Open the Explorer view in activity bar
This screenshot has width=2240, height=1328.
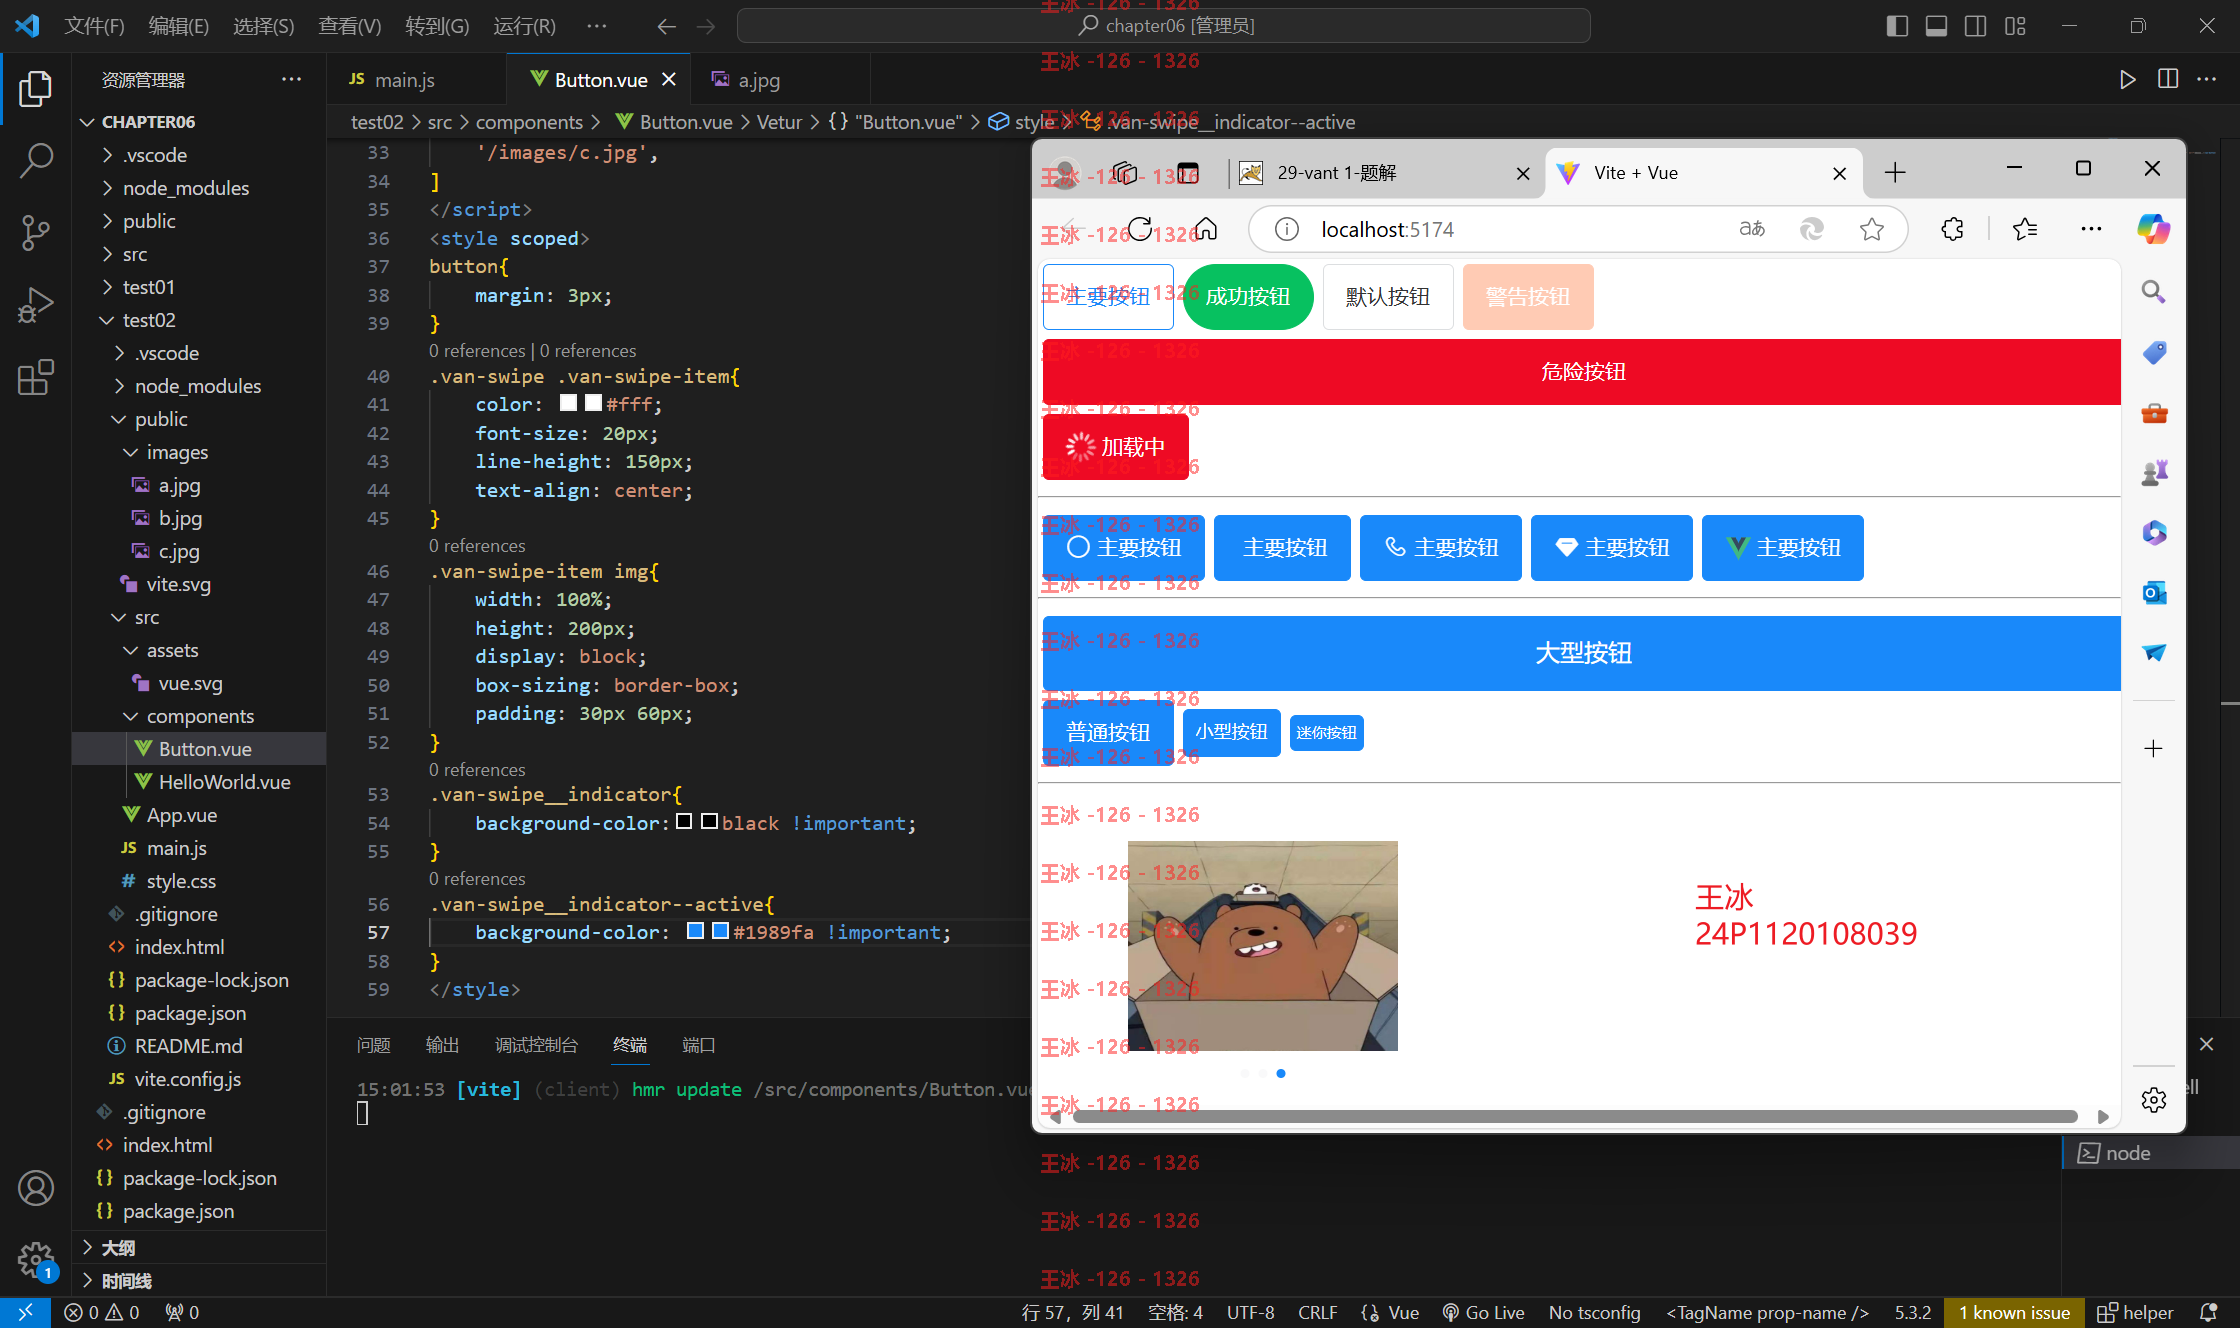[x=35, y=88]
